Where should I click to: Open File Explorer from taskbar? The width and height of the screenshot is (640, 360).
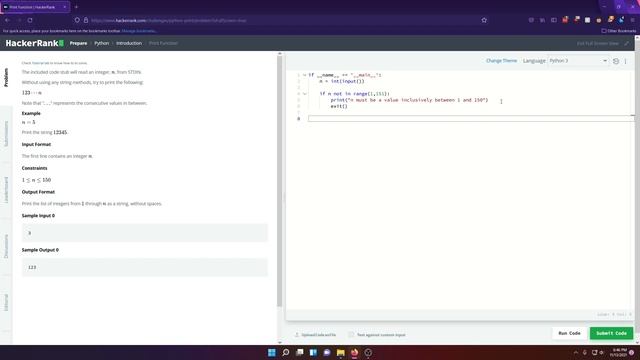click(x=341, y=352)
